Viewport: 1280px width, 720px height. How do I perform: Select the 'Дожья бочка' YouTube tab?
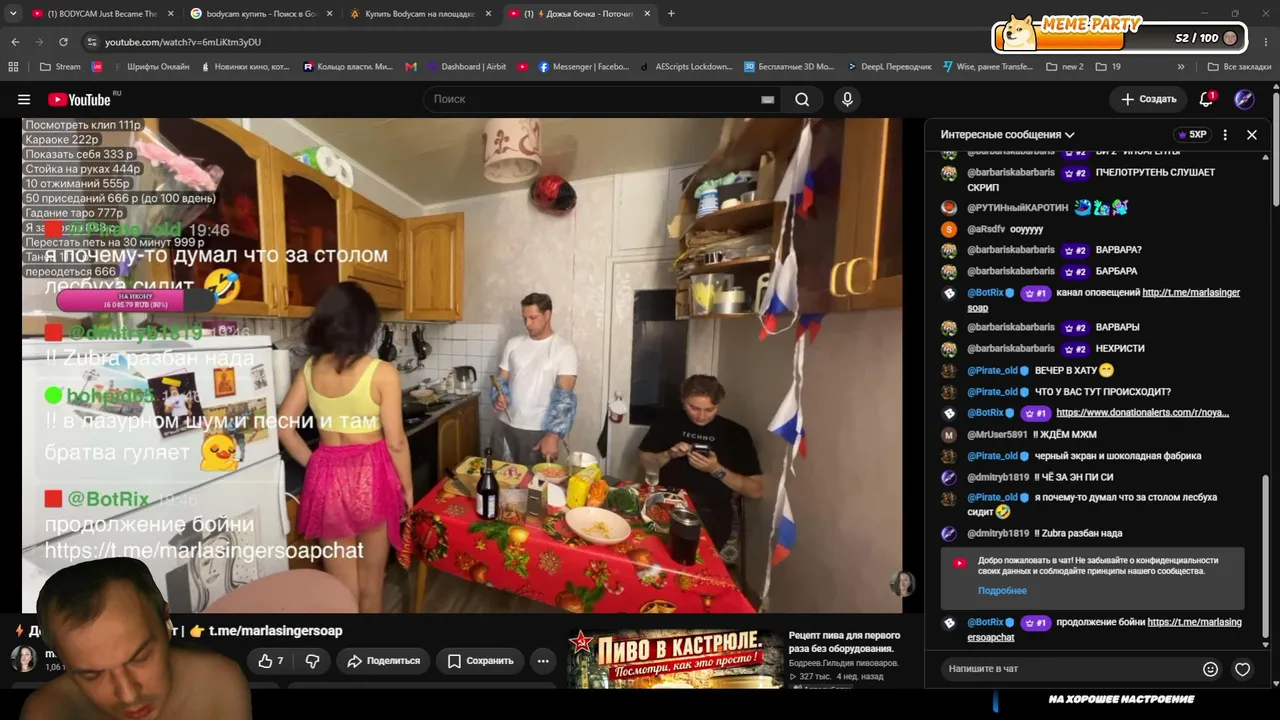pos(580,14)
